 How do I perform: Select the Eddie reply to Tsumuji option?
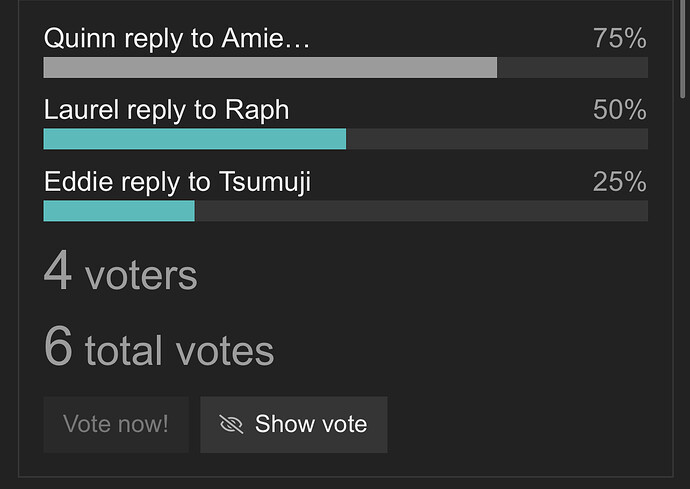pos(177,182)
